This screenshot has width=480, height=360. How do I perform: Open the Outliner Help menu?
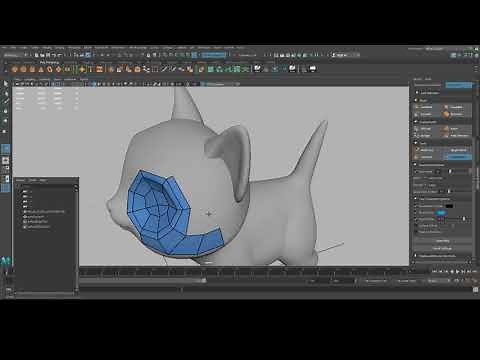point(43,180)
